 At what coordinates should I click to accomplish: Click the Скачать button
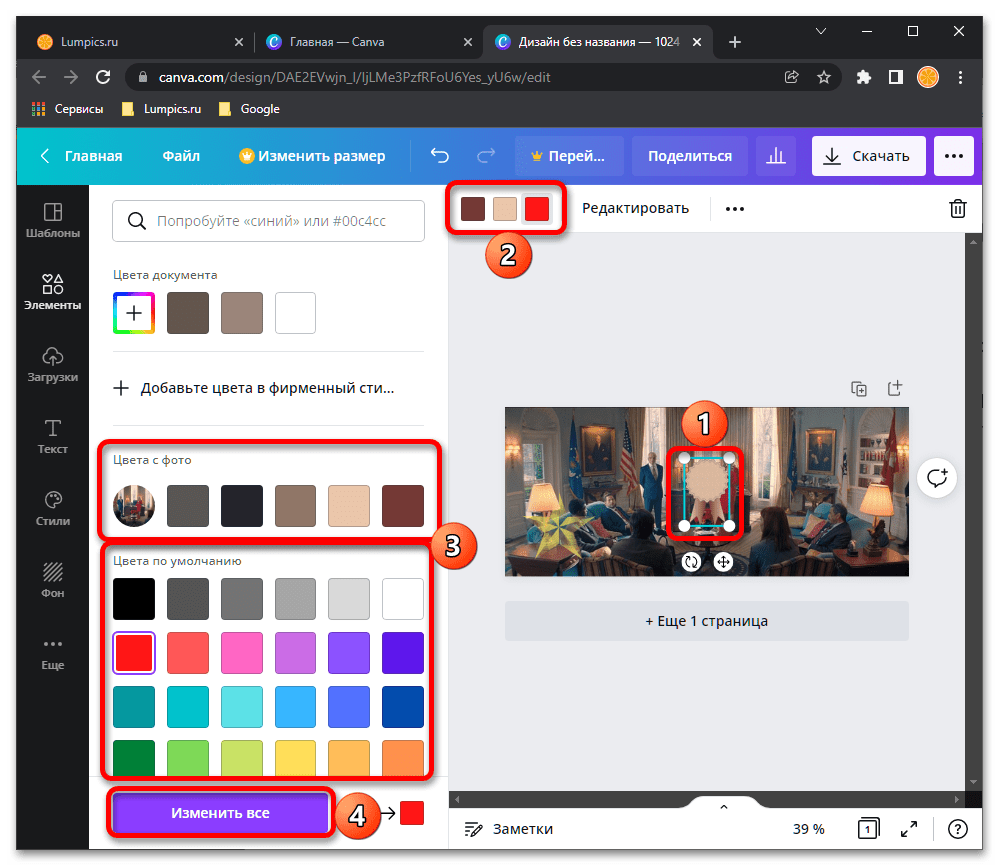click(868, 155)
